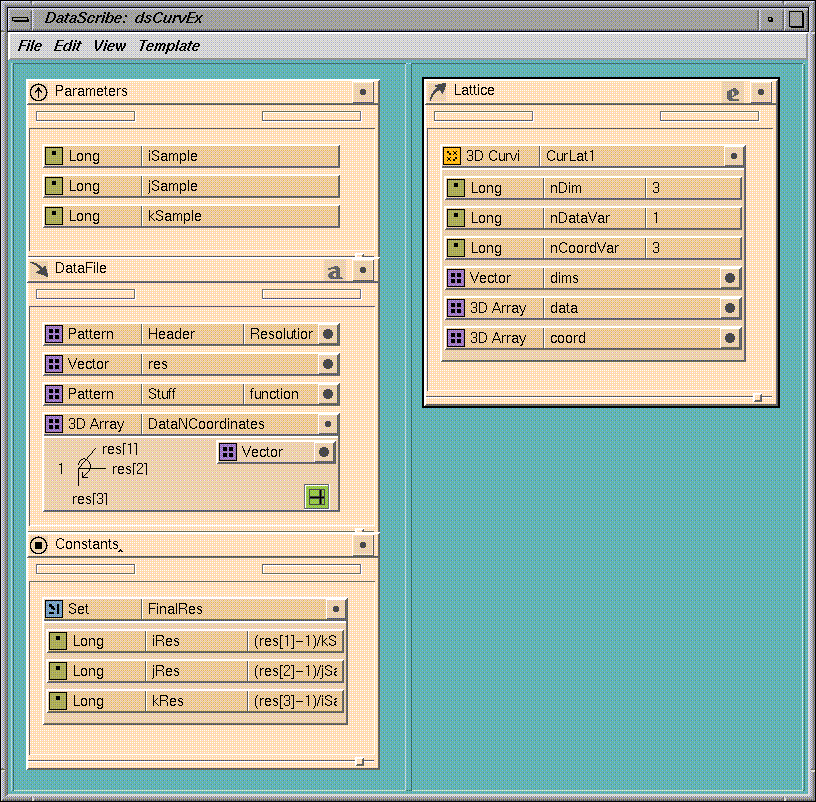This screenshot has width=816, height=802.
Task: Select the iSample parameter name field
Action: click(x=240, y=156)
